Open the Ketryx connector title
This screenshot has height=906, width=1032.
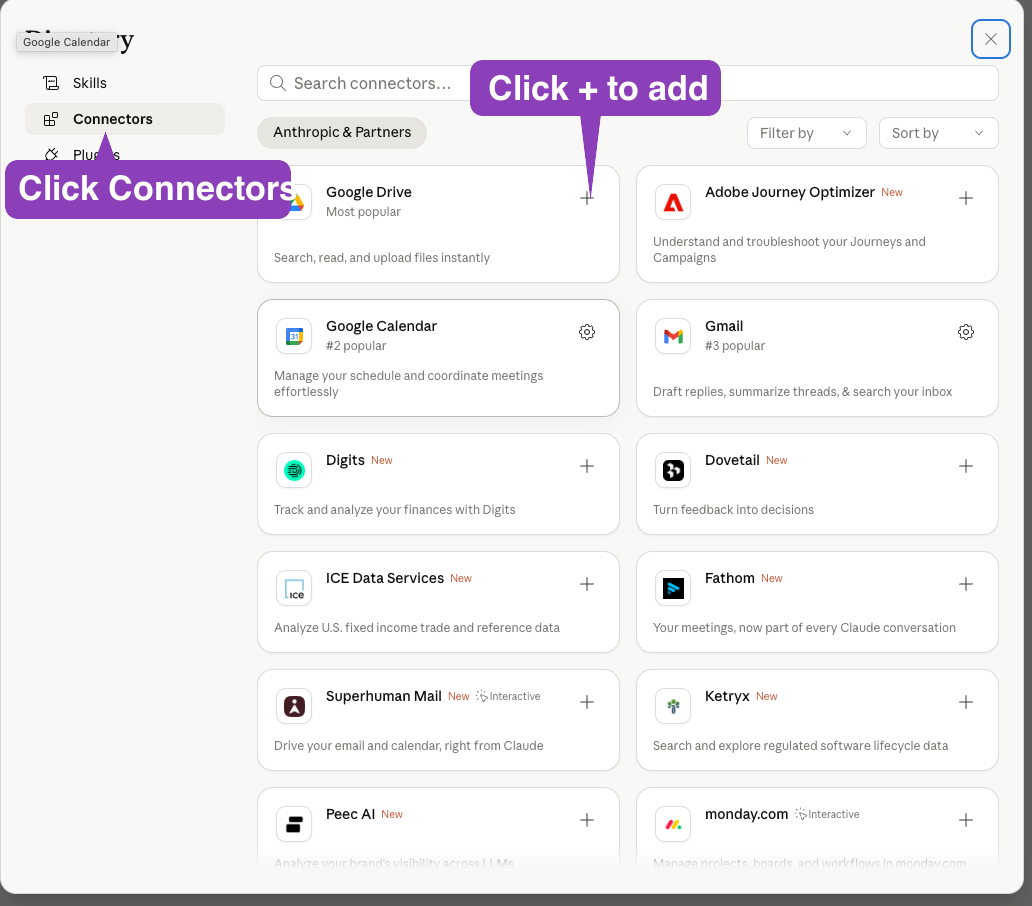(x=727, y=696)
